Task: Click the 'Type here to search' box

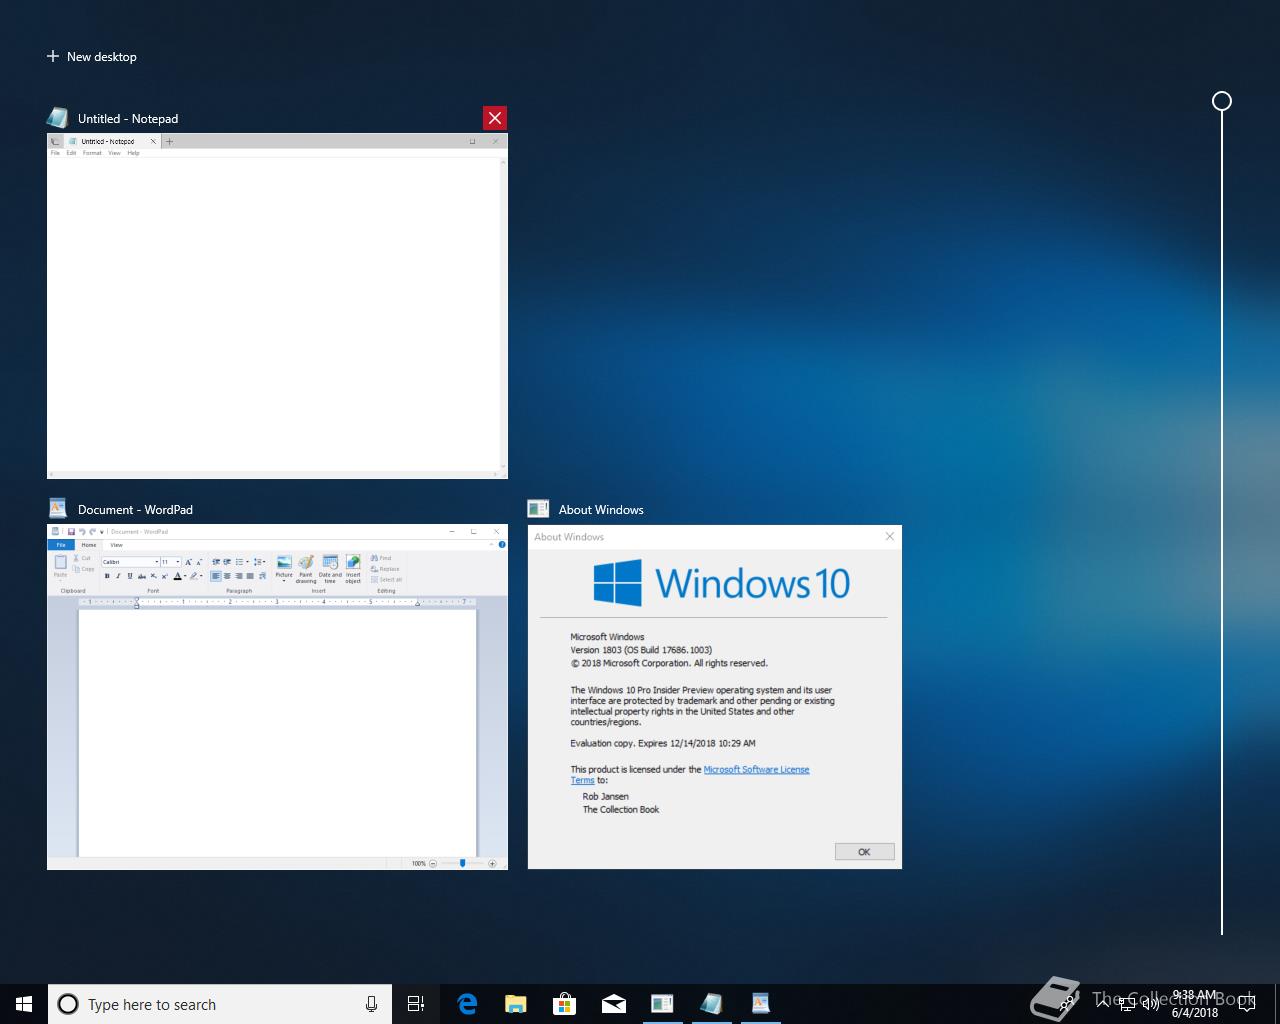Action: (x=210, y=1004)
